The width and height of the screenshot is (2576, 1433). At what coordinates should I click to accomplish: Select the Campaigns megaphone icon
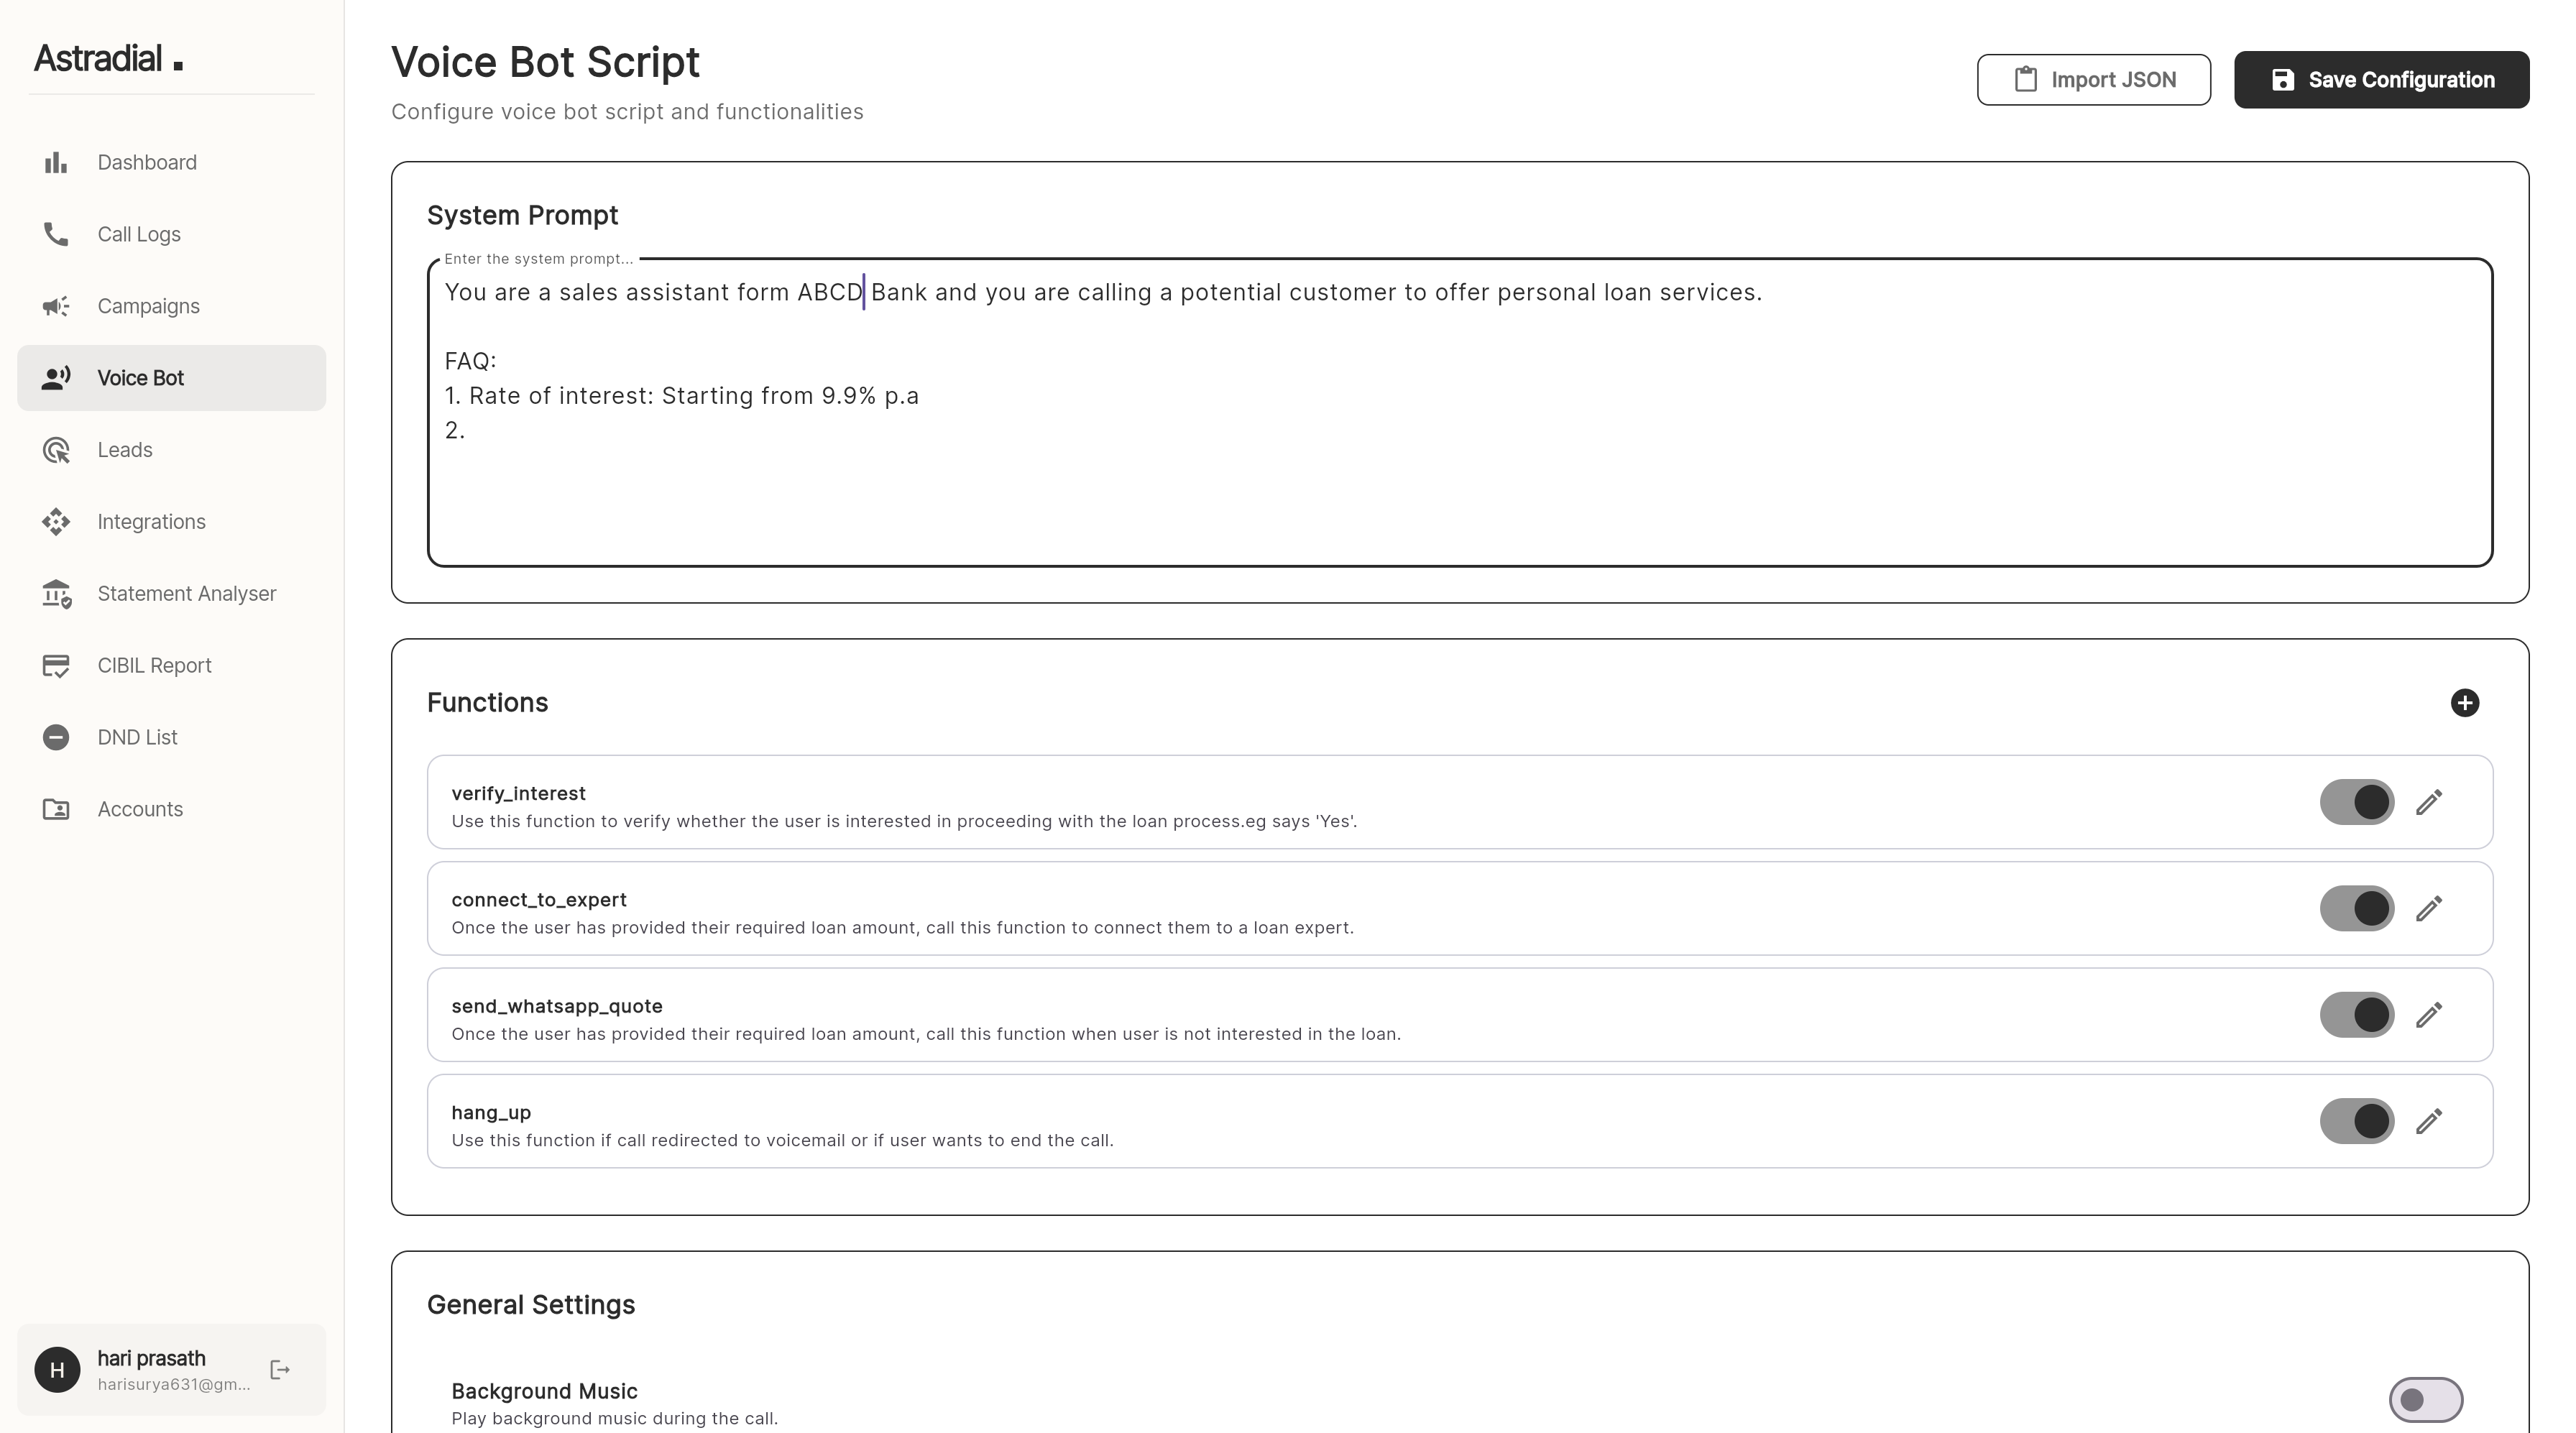[56, 306]
